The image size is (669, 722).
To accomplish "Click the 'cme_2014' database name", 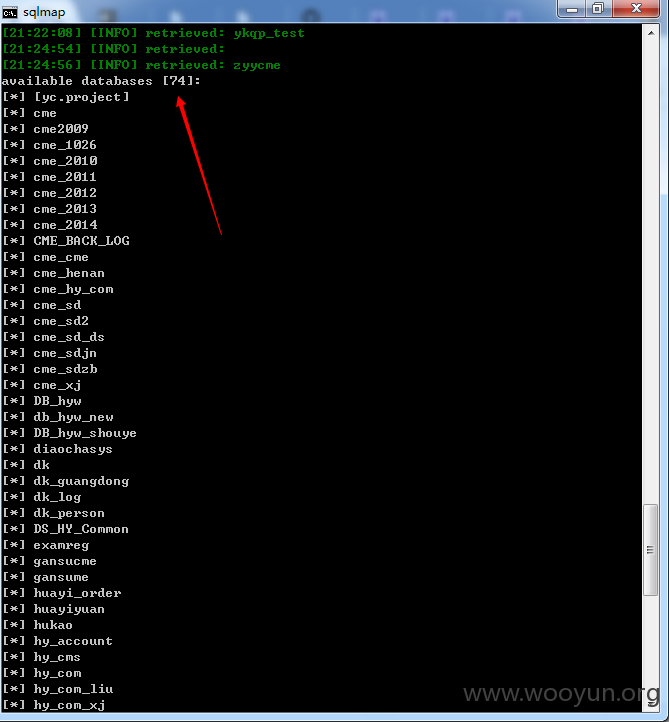I will [x=65, y=225].
